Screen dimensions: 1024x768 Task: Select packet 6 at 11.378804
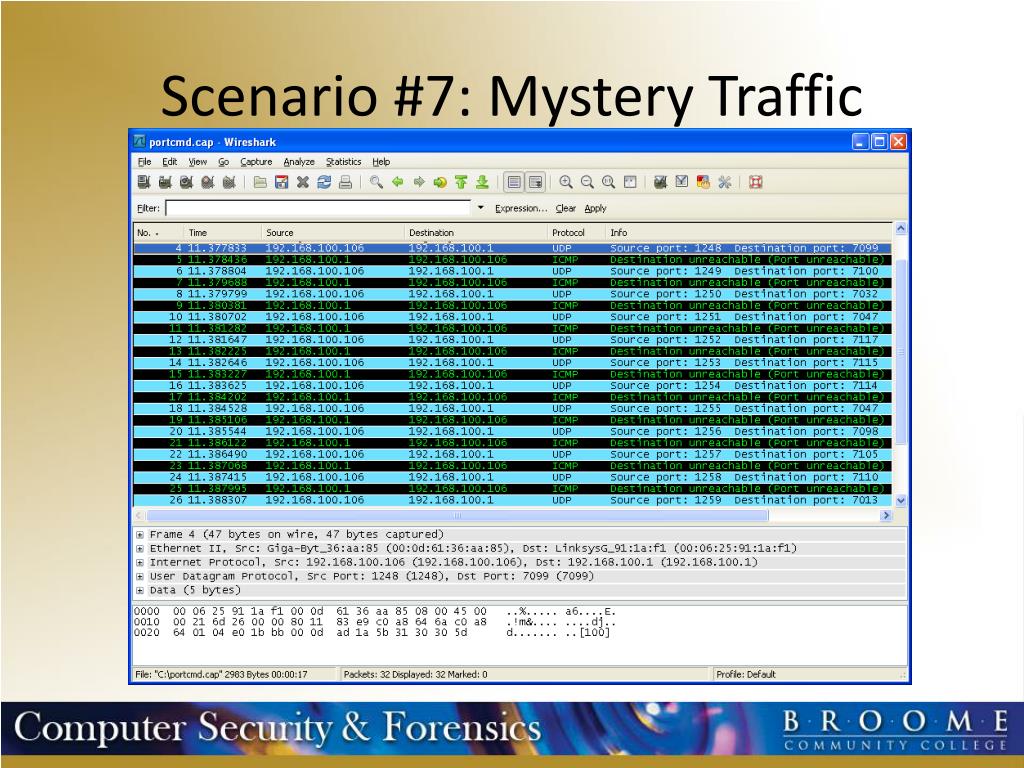coord(513,271)
